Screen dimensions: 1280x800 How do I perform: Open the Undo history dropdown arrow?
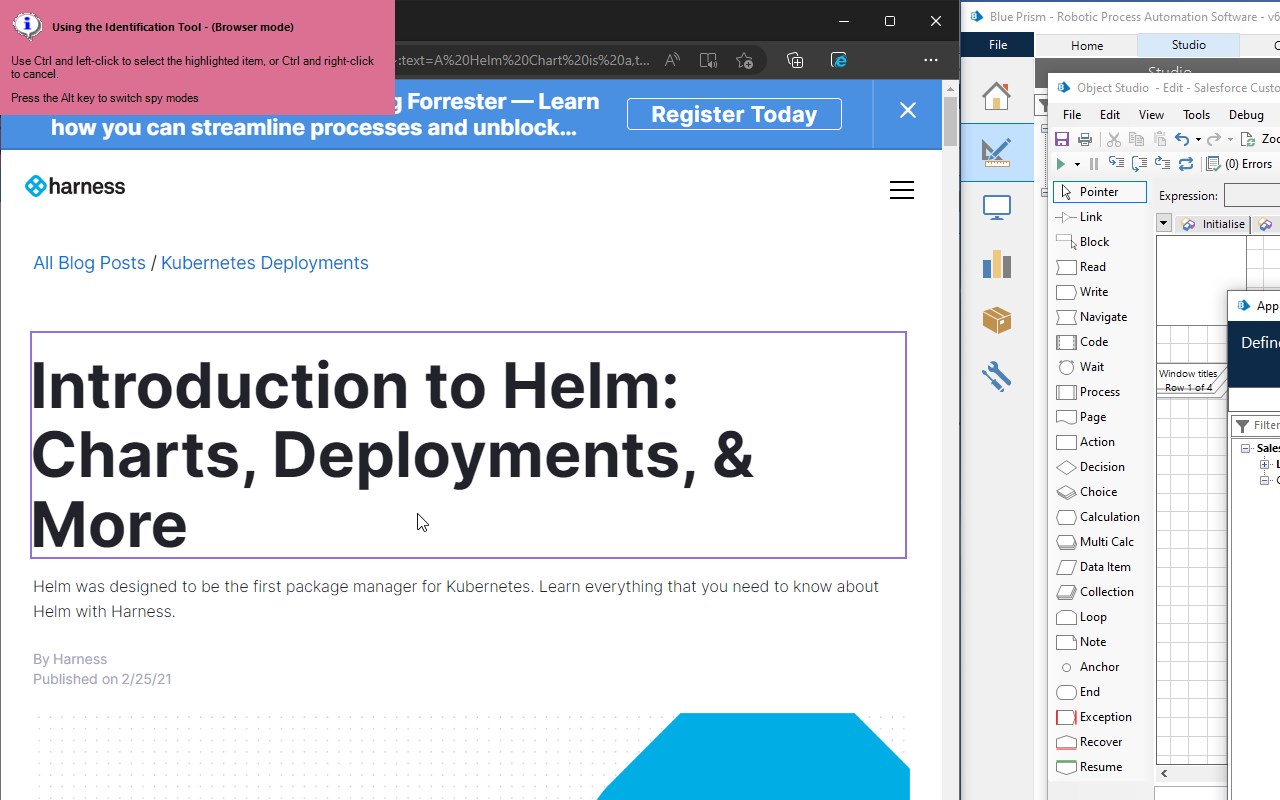coord(1198,140)
